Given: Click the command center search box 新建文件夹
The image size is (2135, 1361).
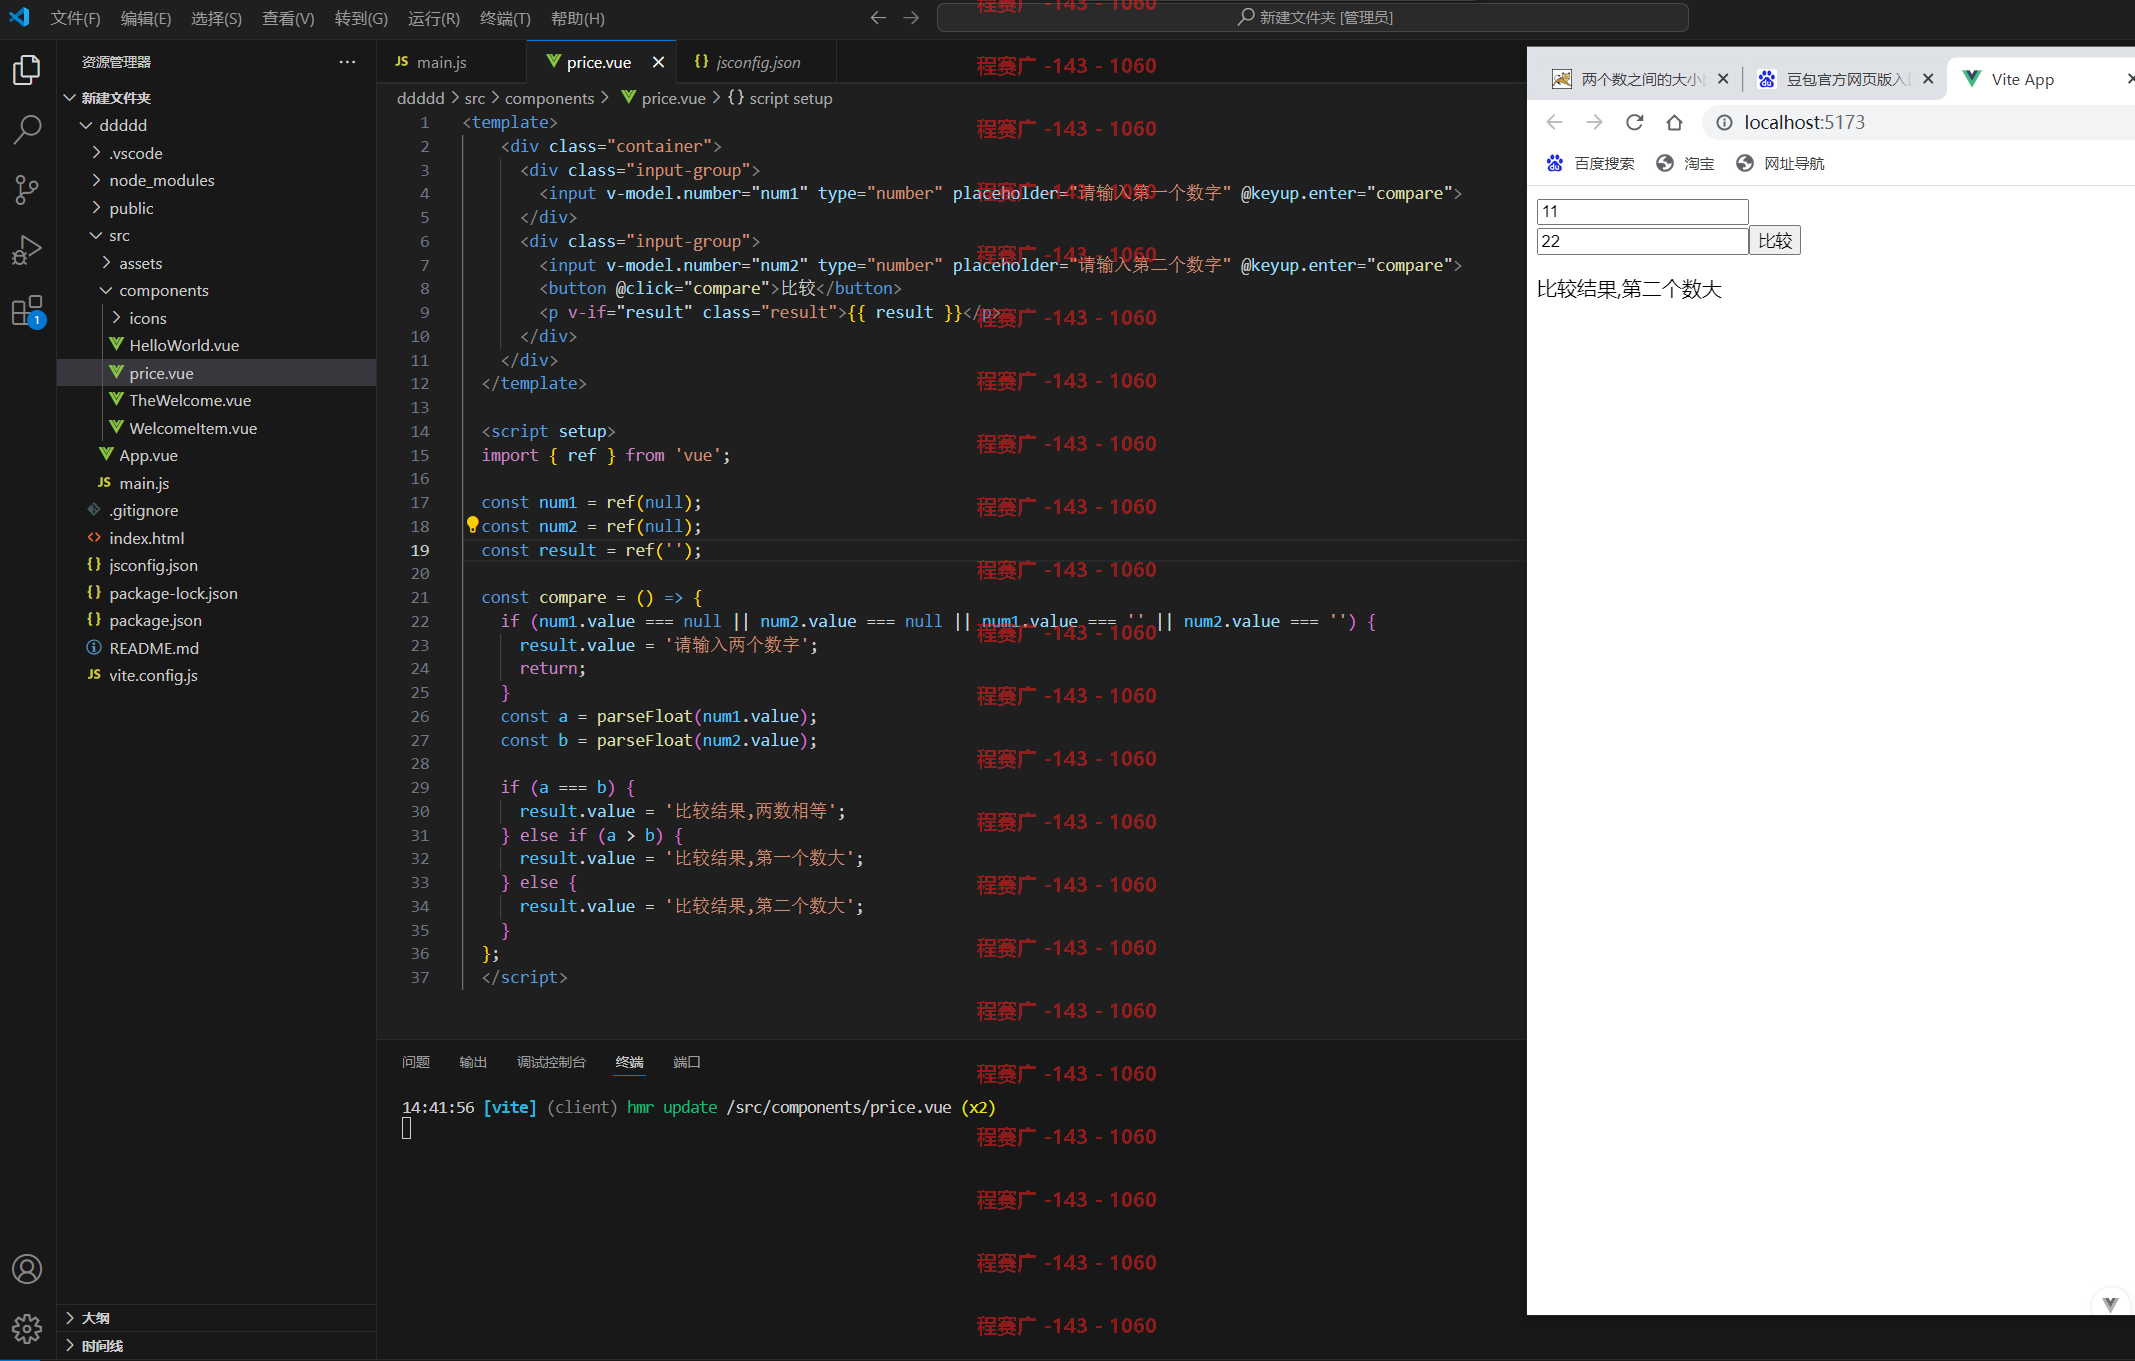Looking at the screenshot, I should [1312, 17].
